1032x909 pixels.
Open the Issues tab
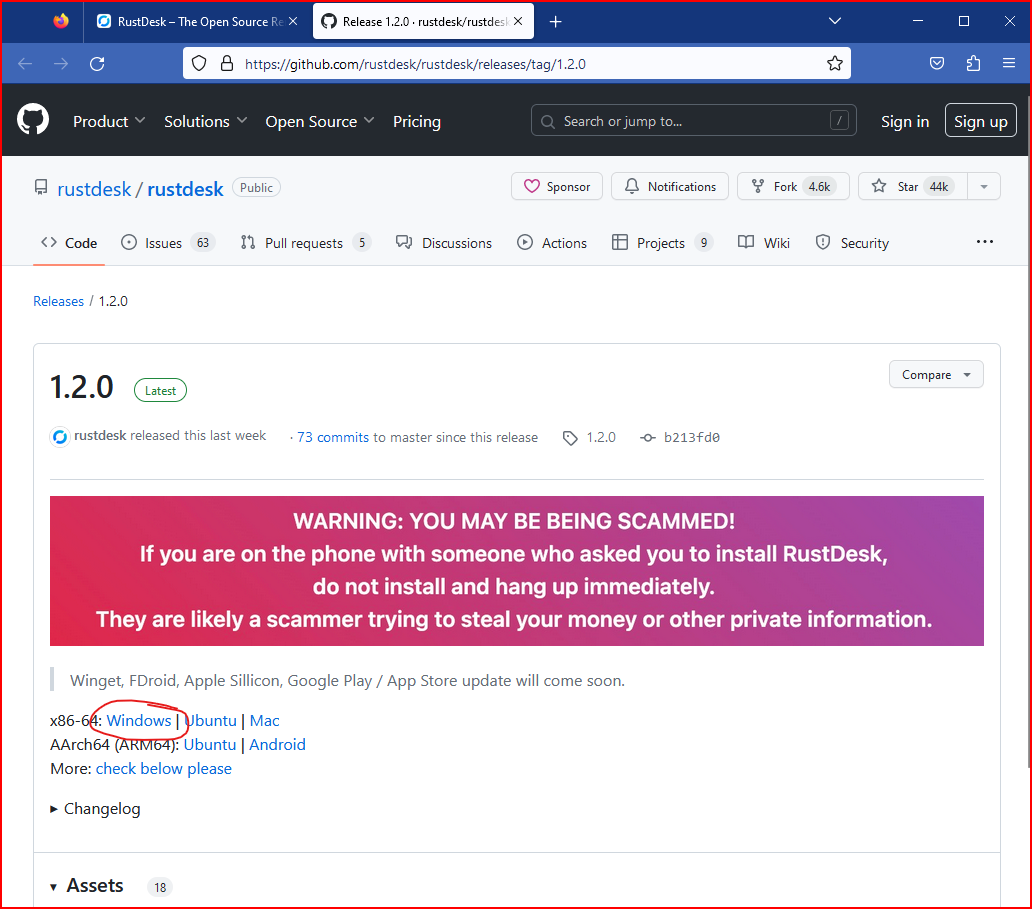click(168, 243)
